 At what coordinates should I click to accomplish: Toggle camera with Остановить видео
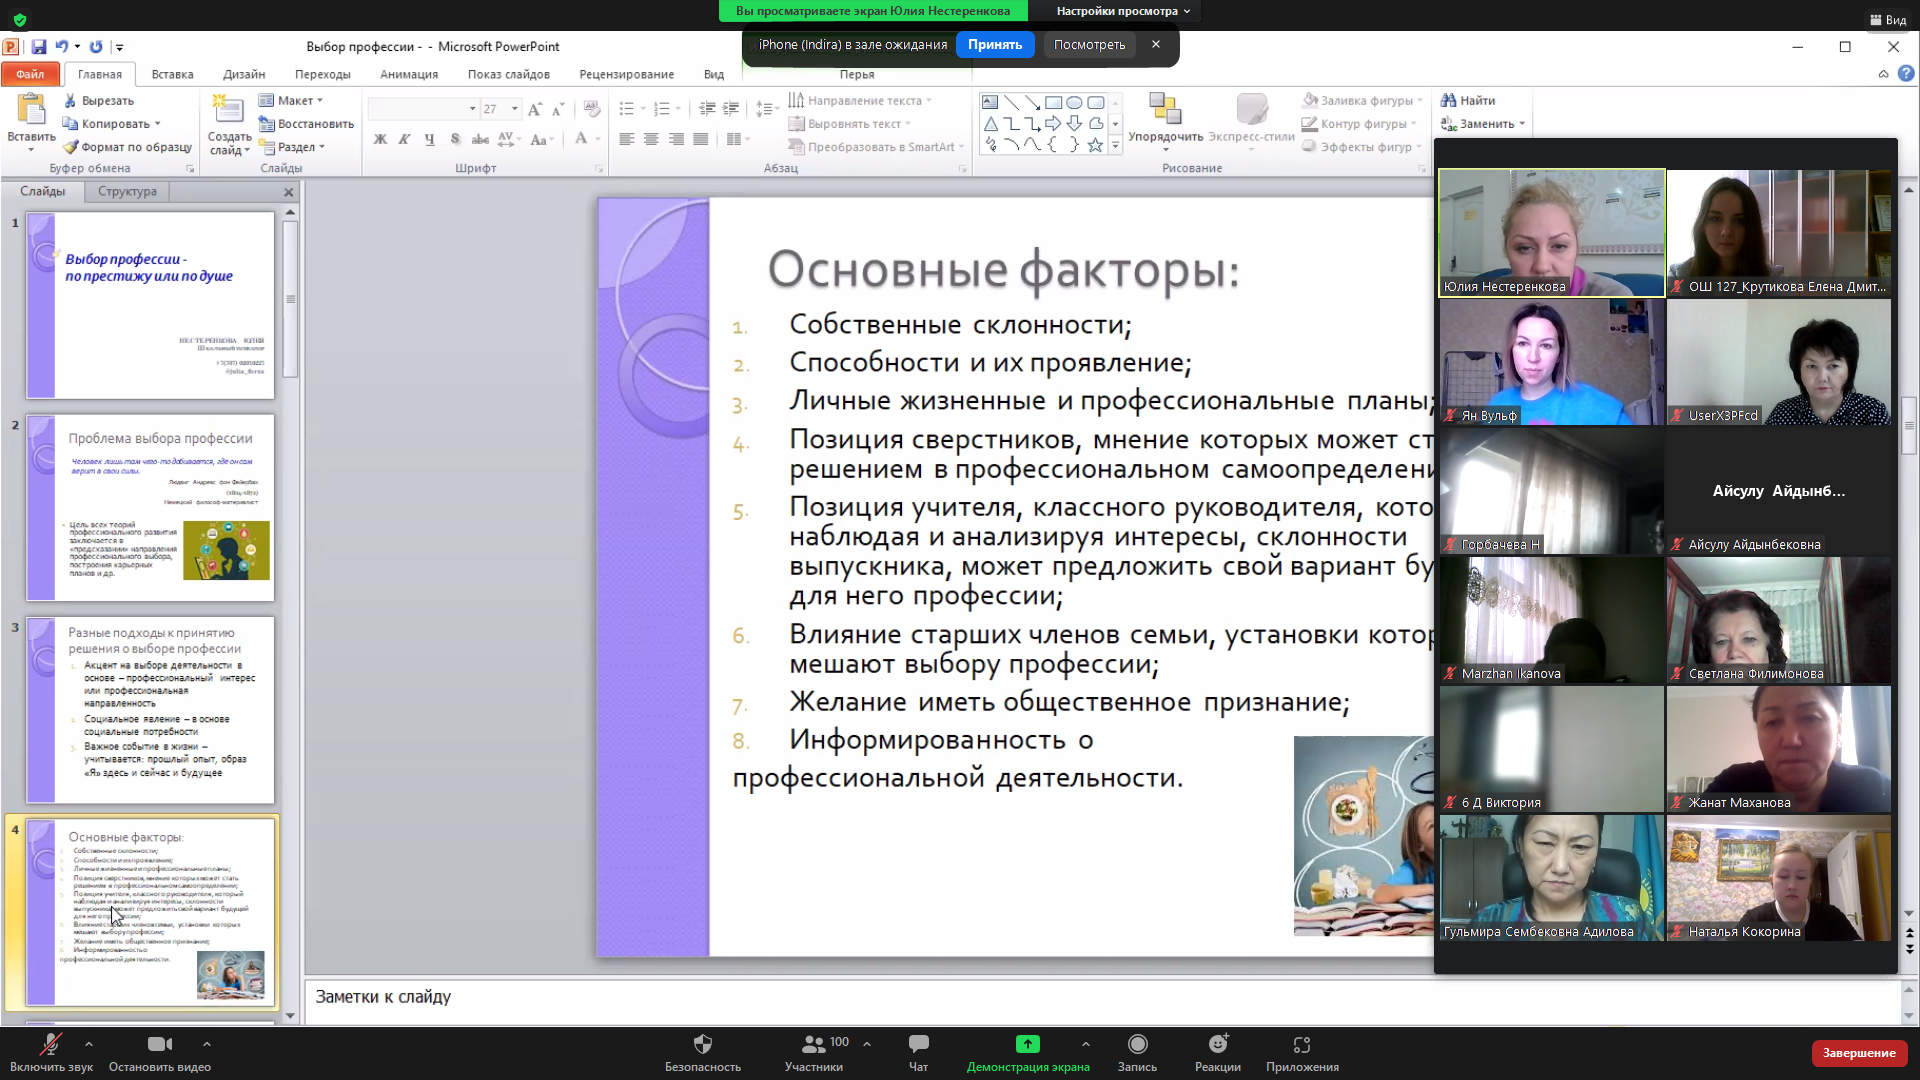159,1044
